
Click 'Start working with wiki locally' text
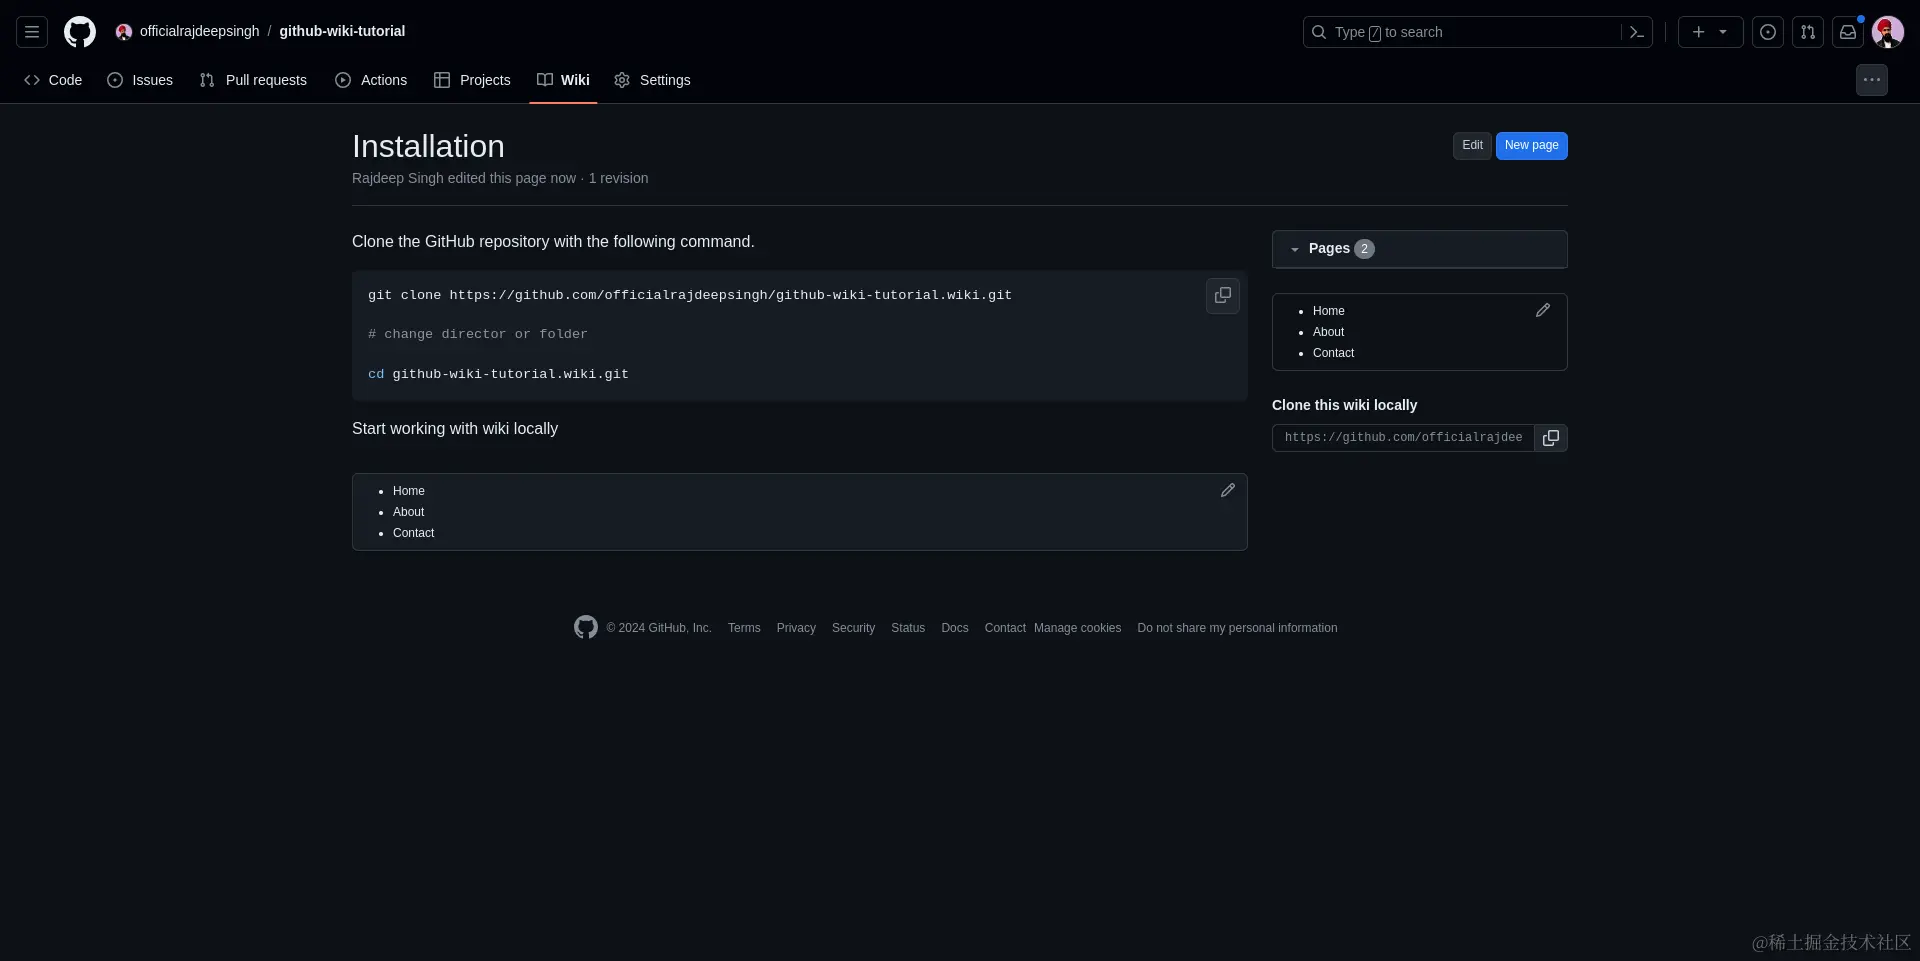click(455, 428)
